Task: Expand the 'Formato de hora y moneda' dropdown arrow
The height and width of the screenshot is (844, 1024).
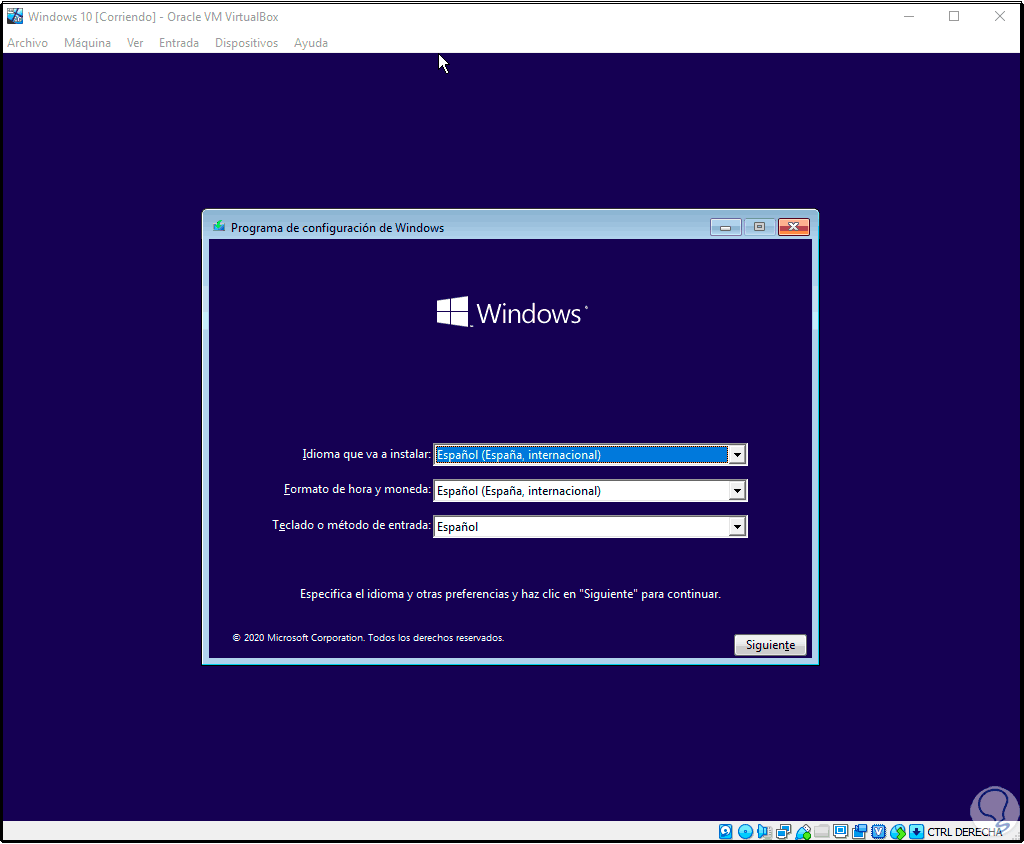Action: tap(737, 491)
